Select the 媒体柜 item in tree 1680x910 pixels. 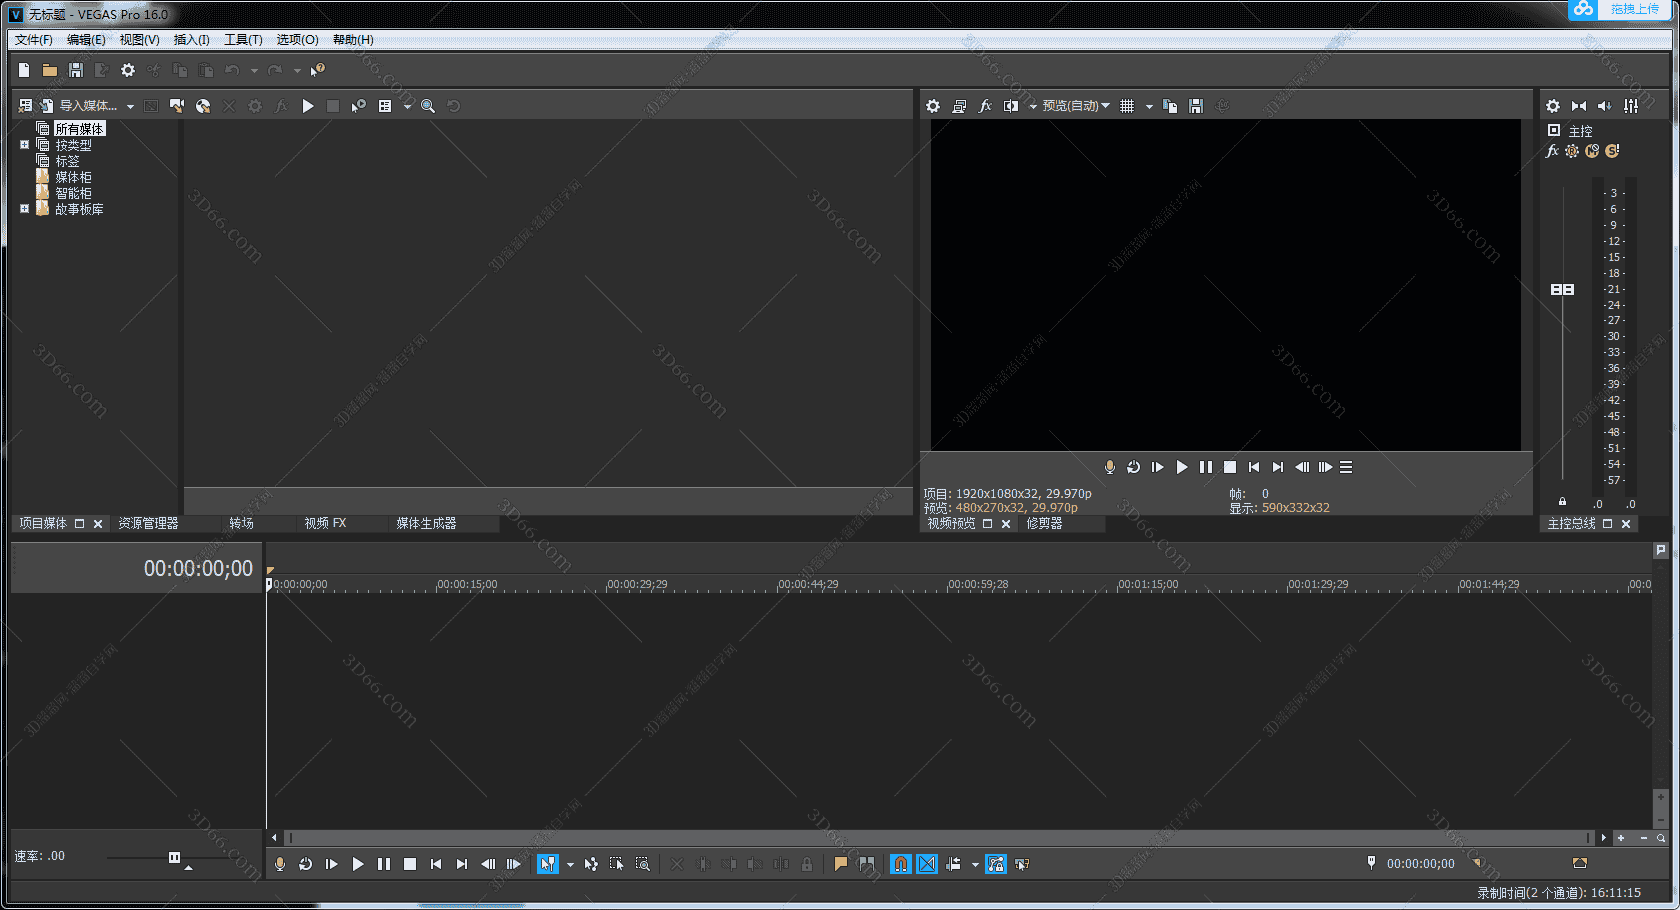click(x=73, y=177)
